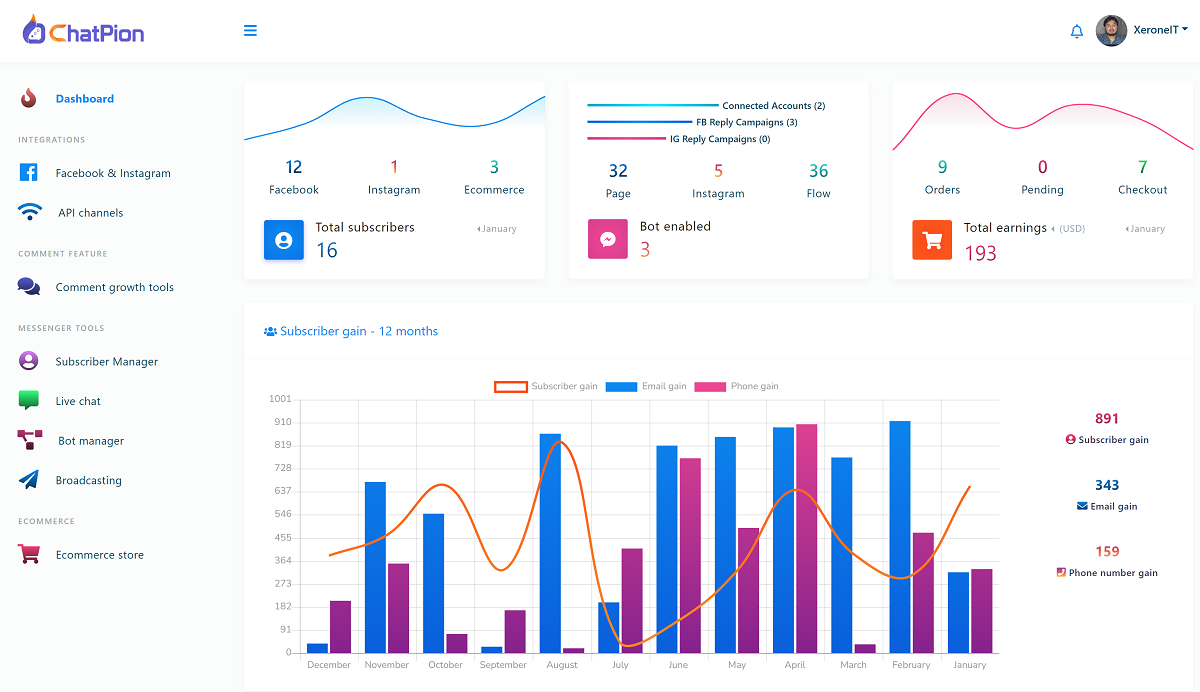Open the notifications bell

coord(1077,32)
